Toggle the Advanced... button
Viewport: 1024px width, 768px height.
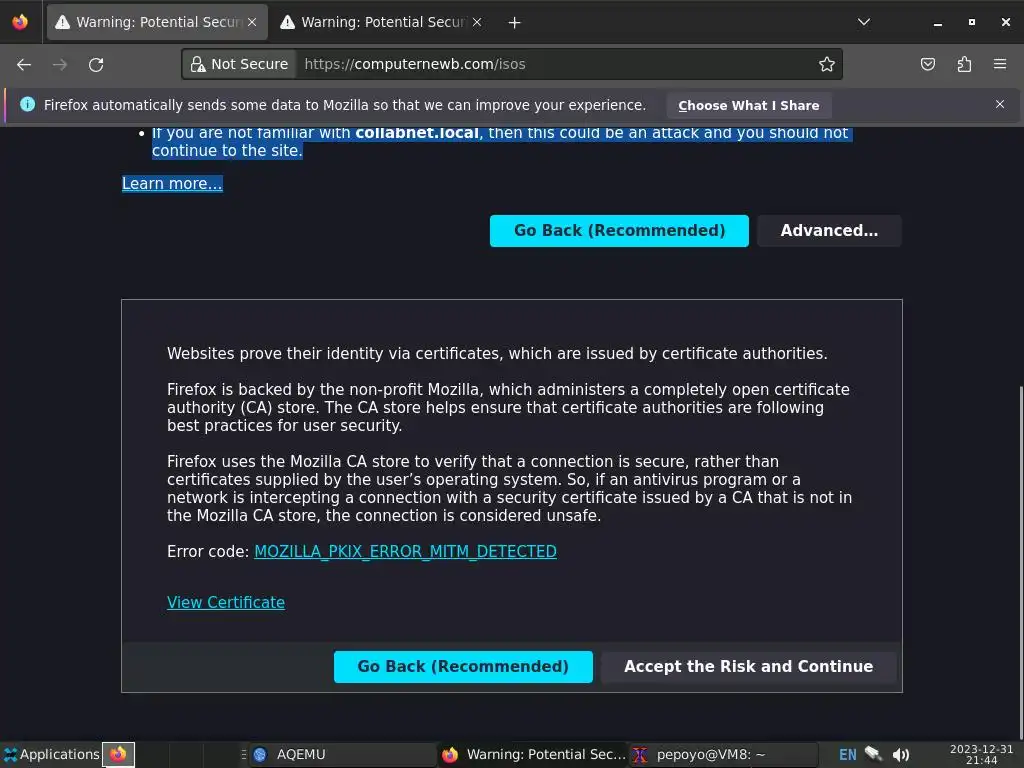pos(829,231)
